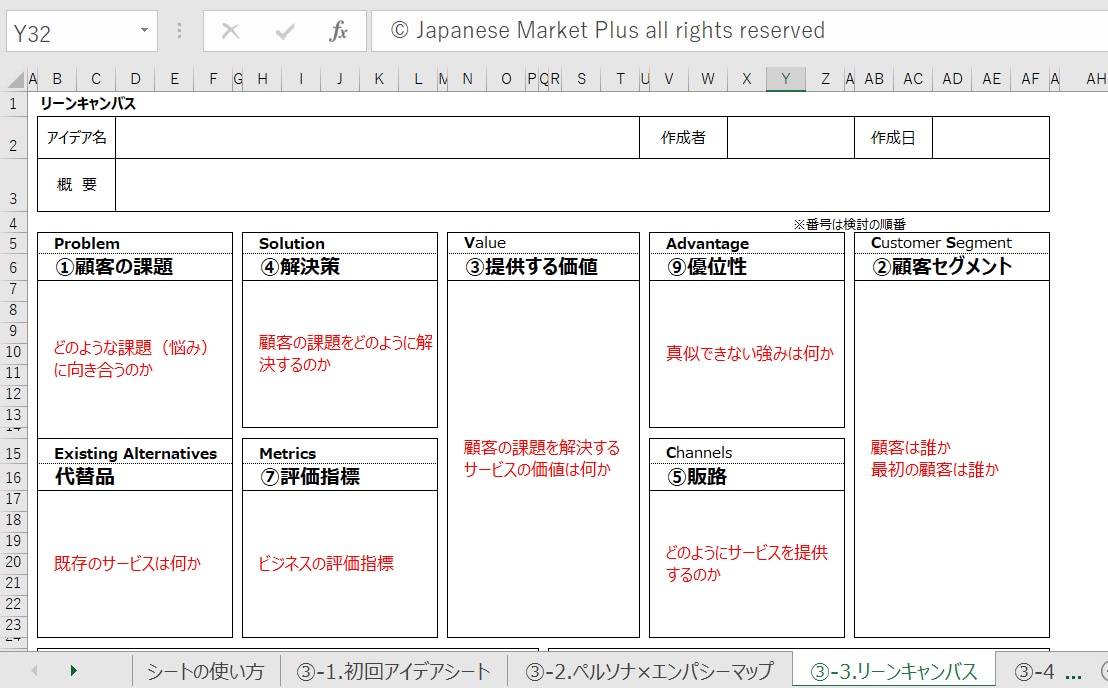Open the Name Box dropdown arrow
1108x688 pixels.
coord(144,30)
